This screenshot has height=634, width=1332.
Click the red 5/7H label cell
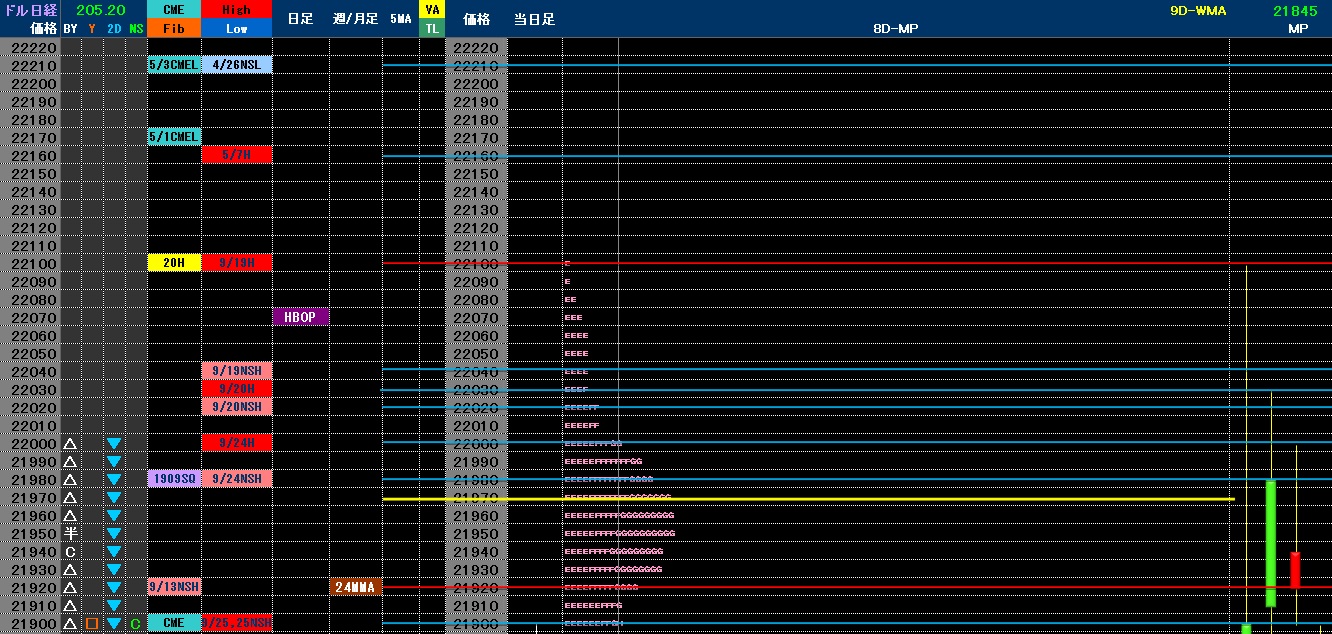(236, 155)
